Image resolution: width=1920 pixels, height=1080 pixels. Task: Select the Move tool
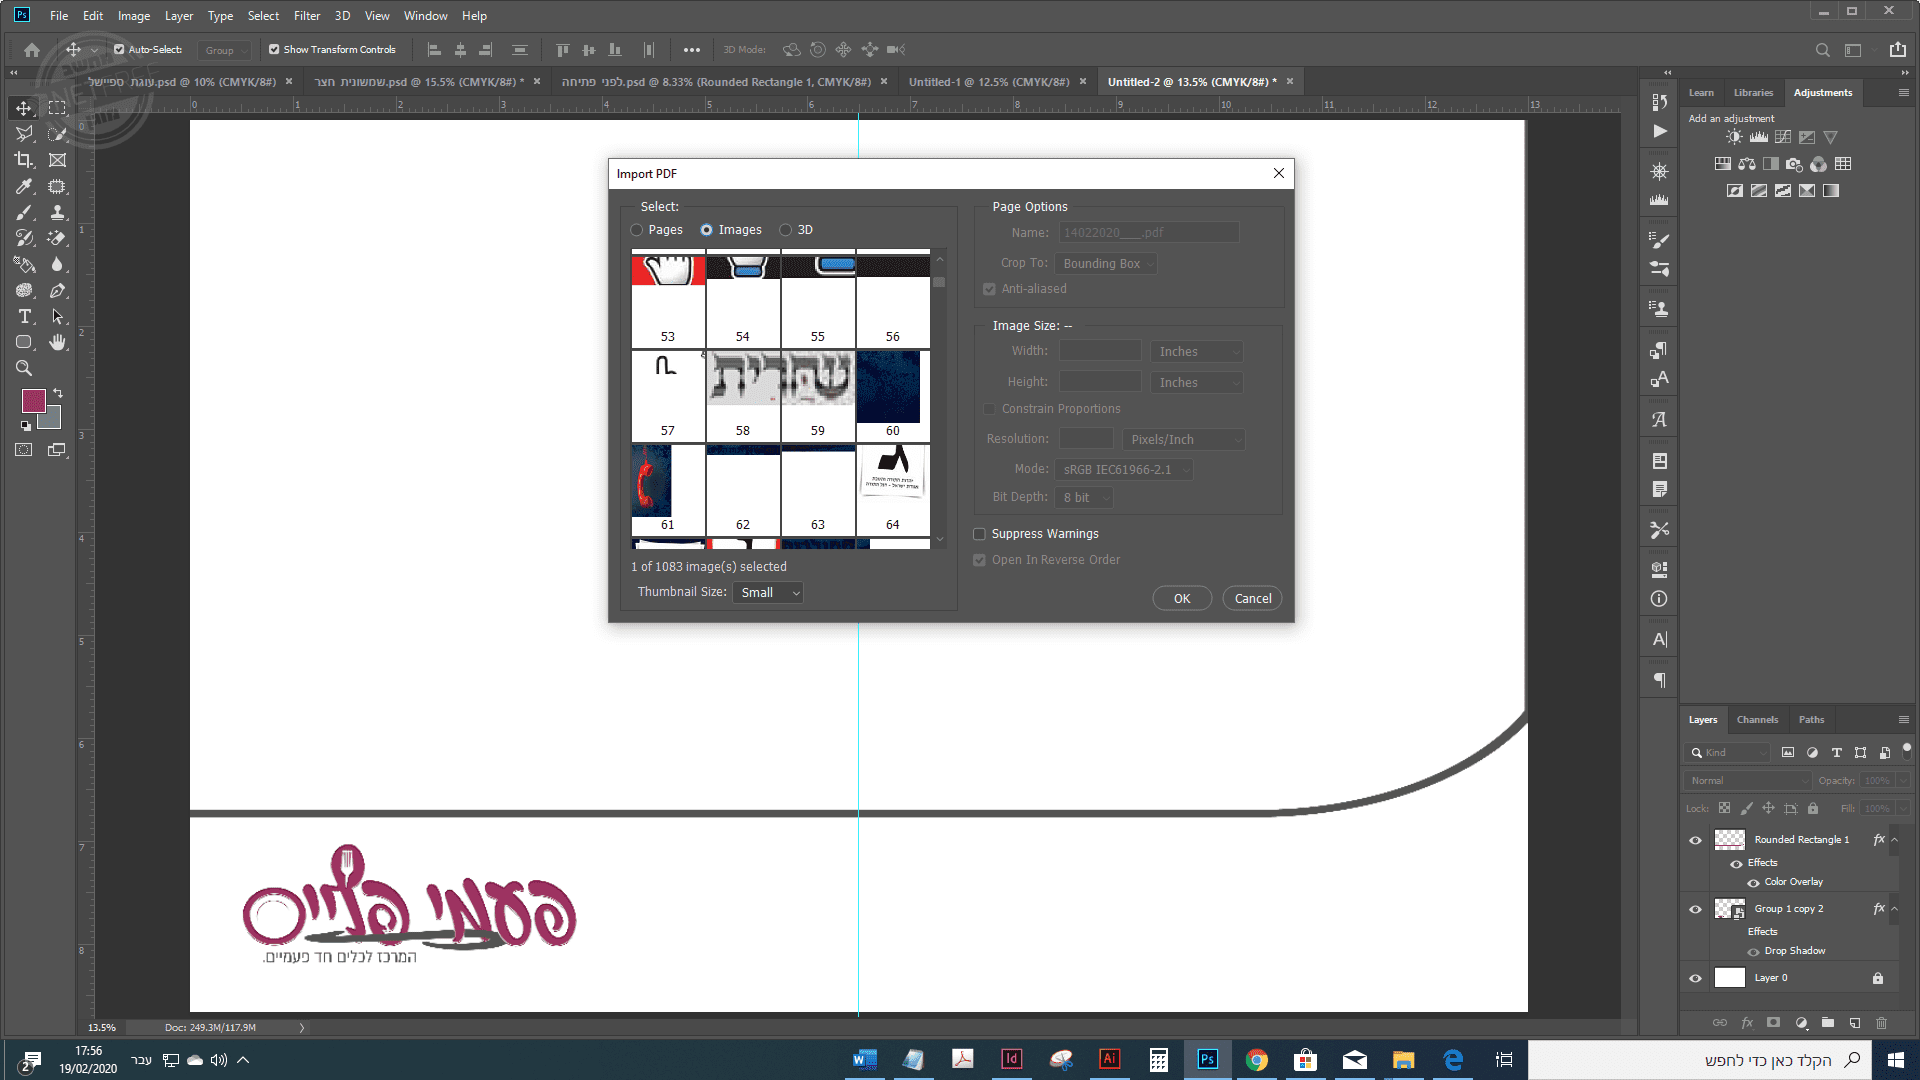(x=24, y=108)
